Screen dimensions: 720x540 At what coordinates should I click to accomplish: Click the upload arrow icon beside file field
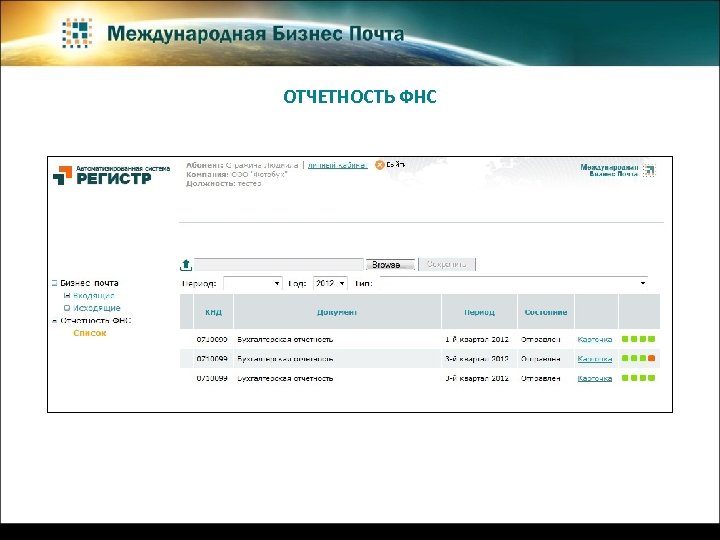click(186, 264)
